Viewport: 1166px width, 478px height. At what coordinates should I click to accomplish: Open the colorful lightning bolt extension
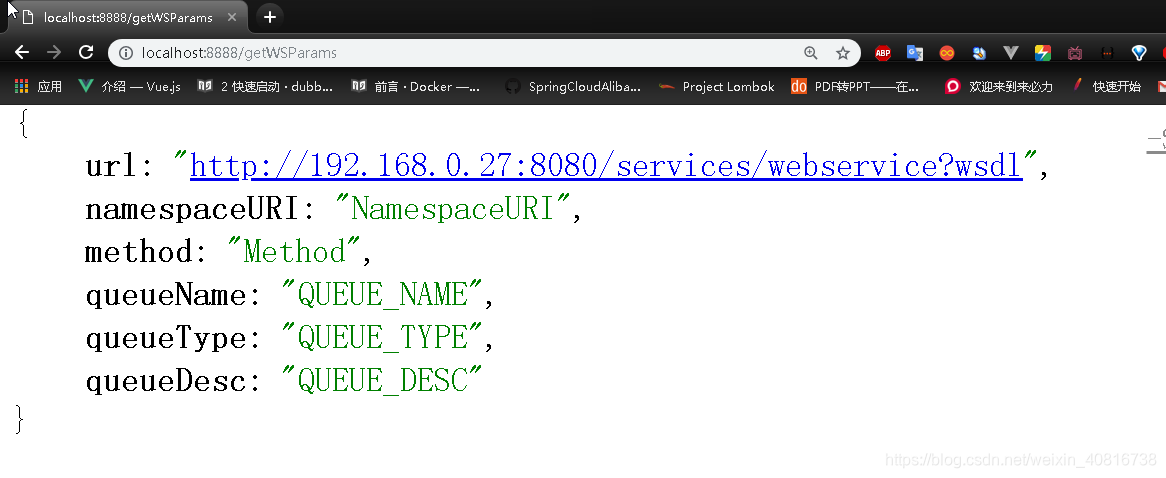[1043, 53]
